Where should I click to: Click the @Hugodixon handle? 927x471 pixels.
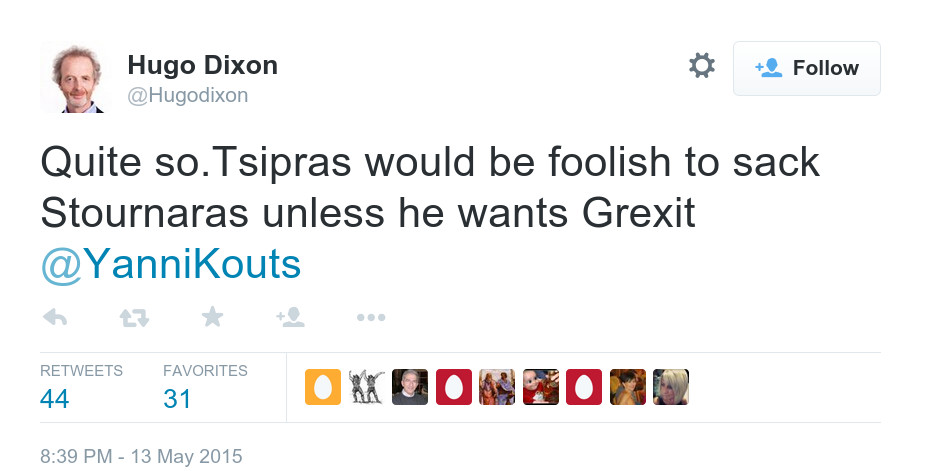click(187, 96)
